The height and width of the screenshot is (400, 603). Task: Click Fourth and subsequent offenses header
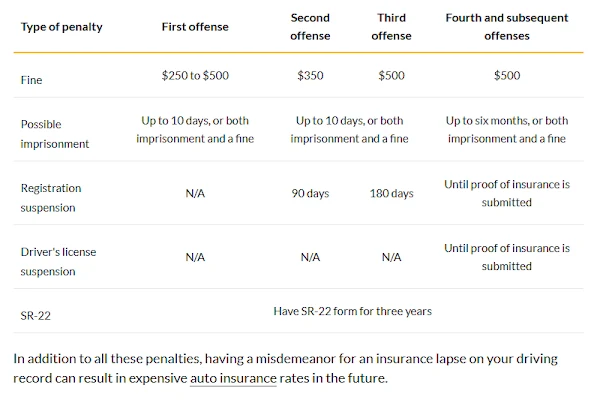coord(506,27)
